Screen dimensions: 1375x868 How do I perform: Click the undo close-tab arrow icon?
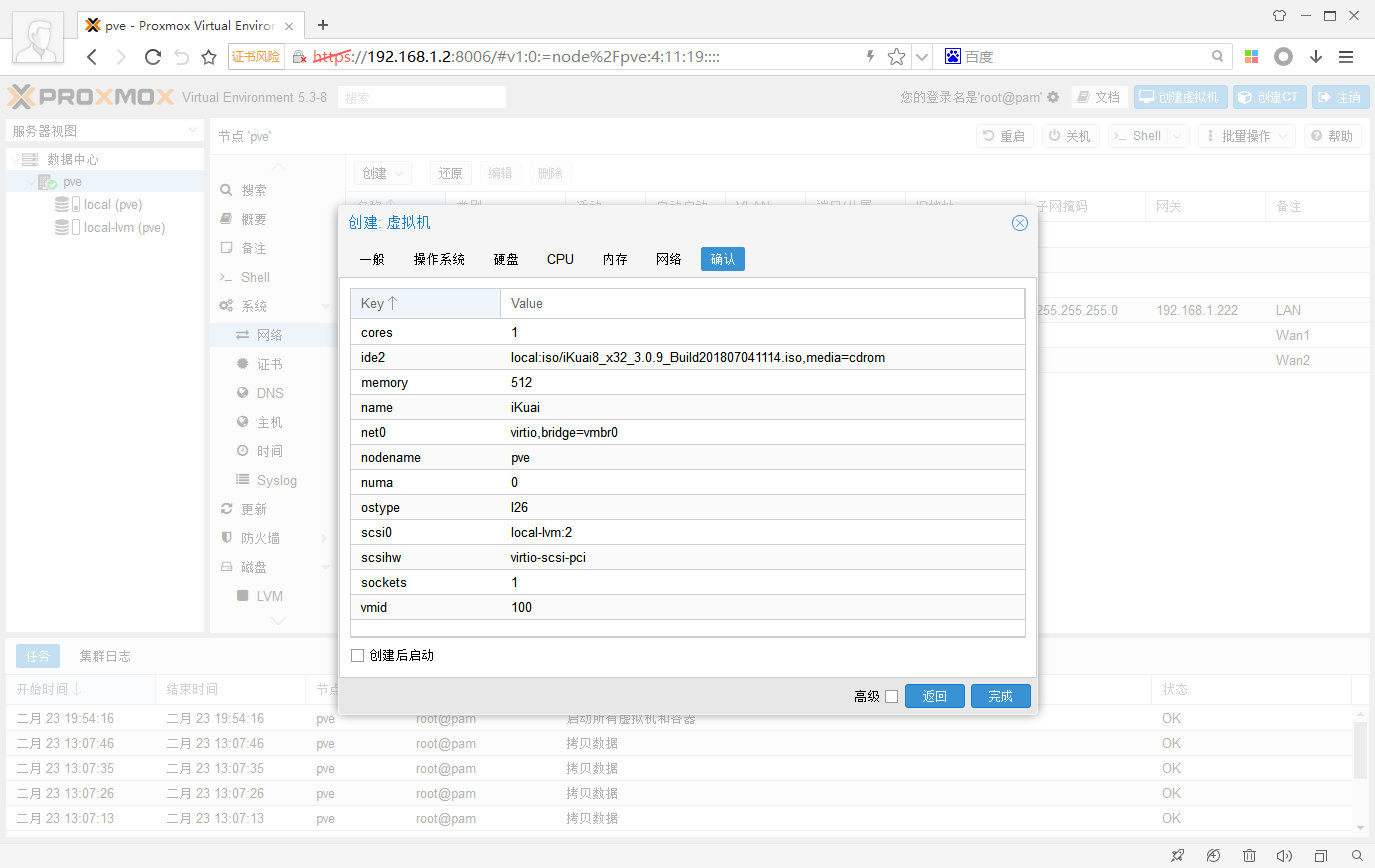point(181,57)
